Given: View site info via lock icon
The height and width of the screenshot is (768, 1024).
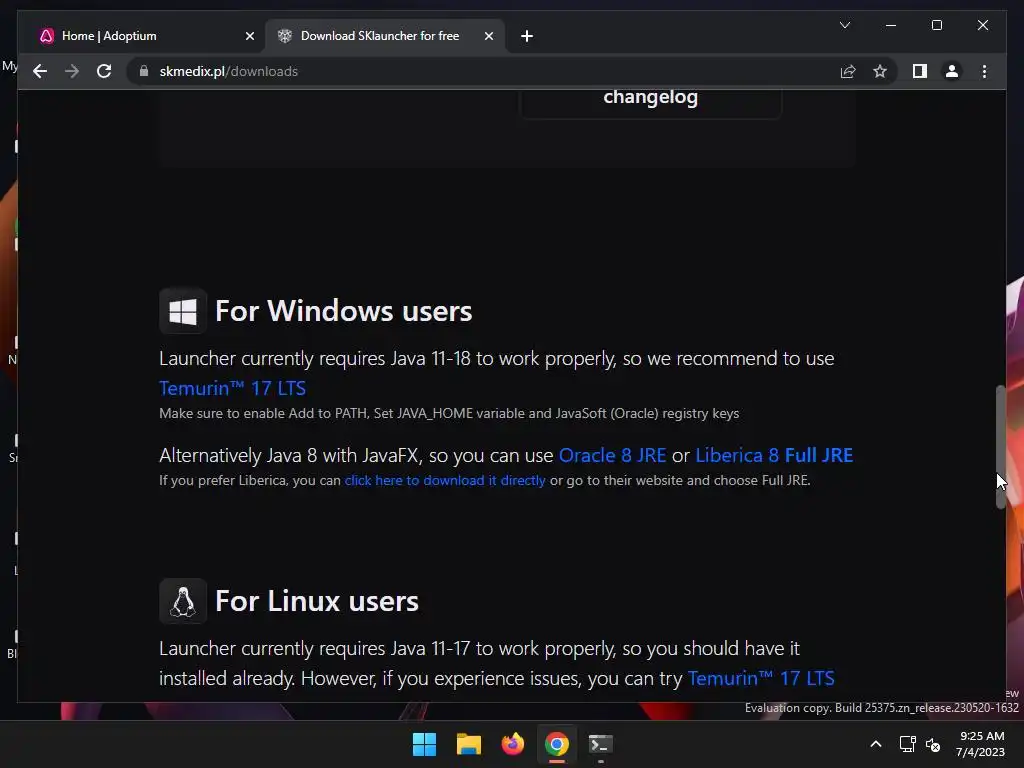Looking at the screenshot, I should pos(144,71).
